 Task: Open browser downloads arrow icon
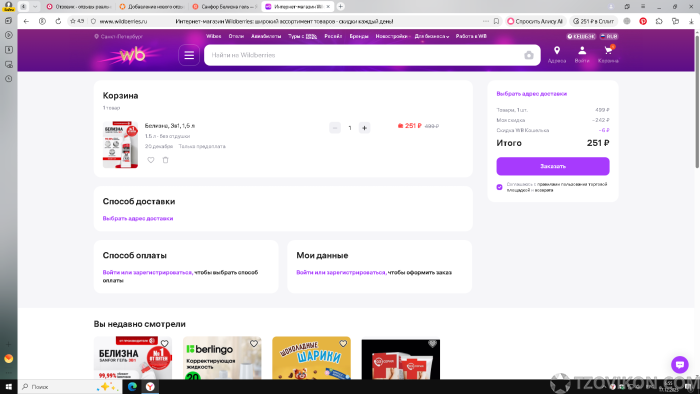point(691,21)
